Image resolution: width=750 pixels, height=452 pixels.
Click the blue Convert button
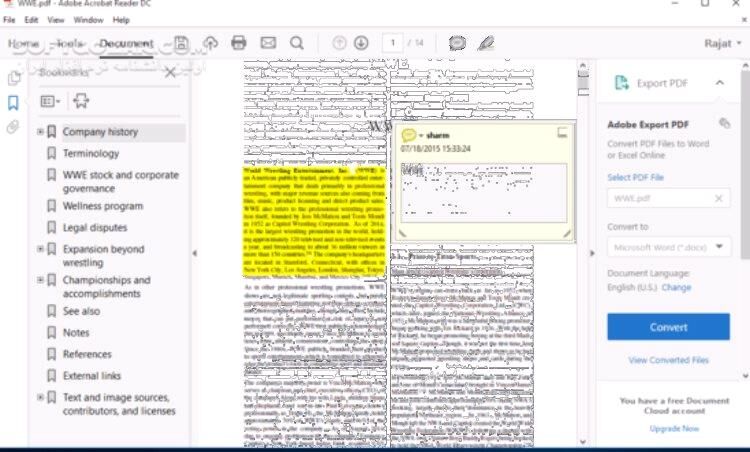pos(668,327)
